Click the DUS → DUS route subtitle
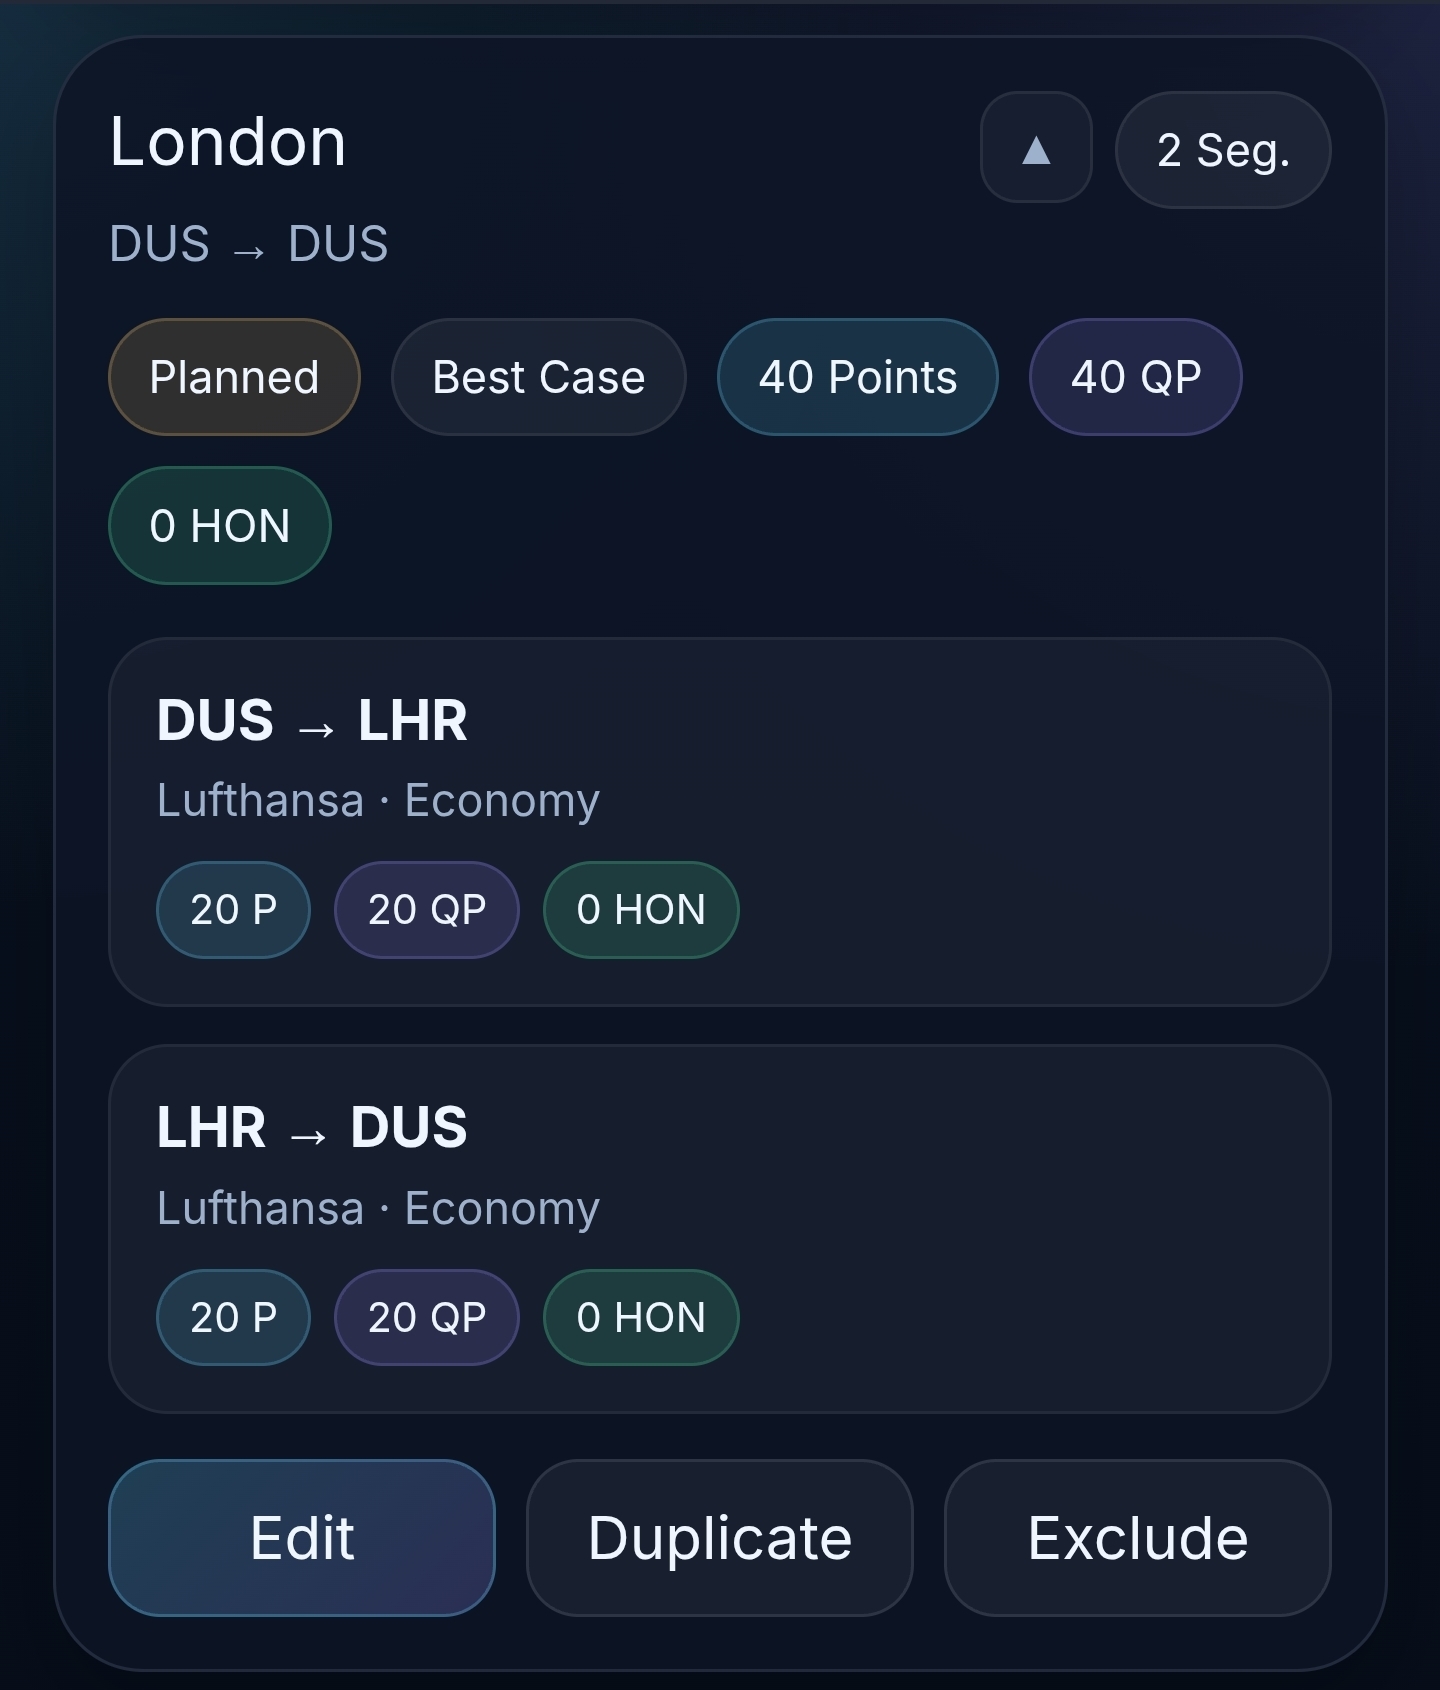Screen dimensions: 1440x1690 248,244
